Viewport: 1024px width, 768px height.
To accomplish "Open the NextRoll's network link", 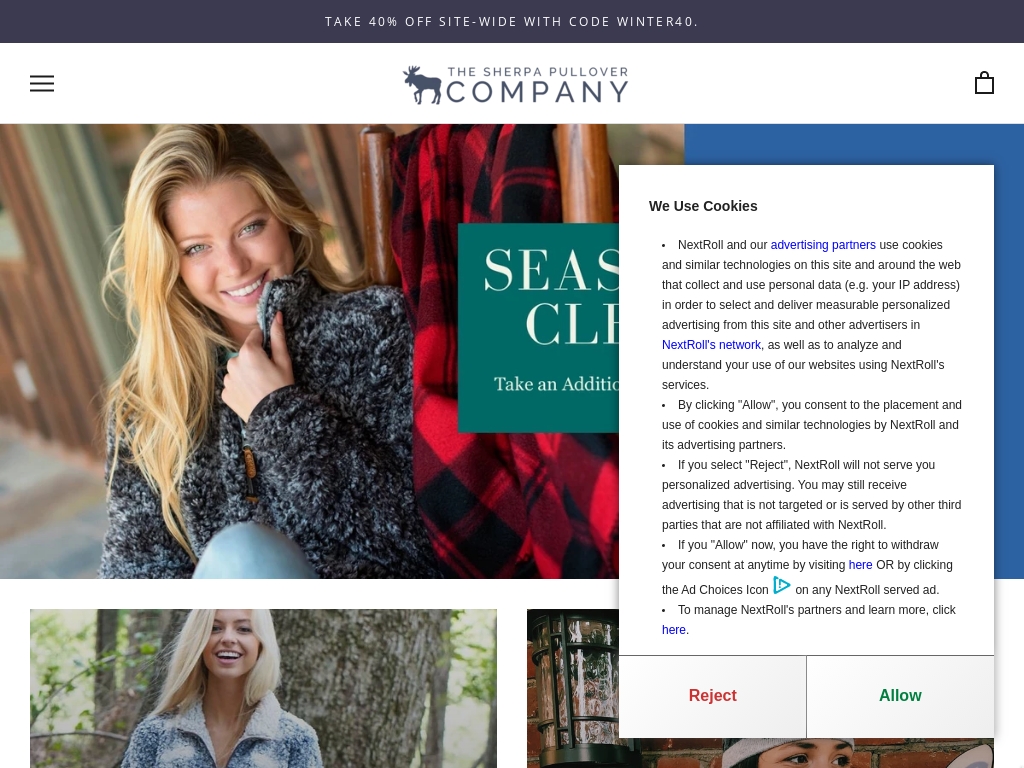I will coord(711,345).
